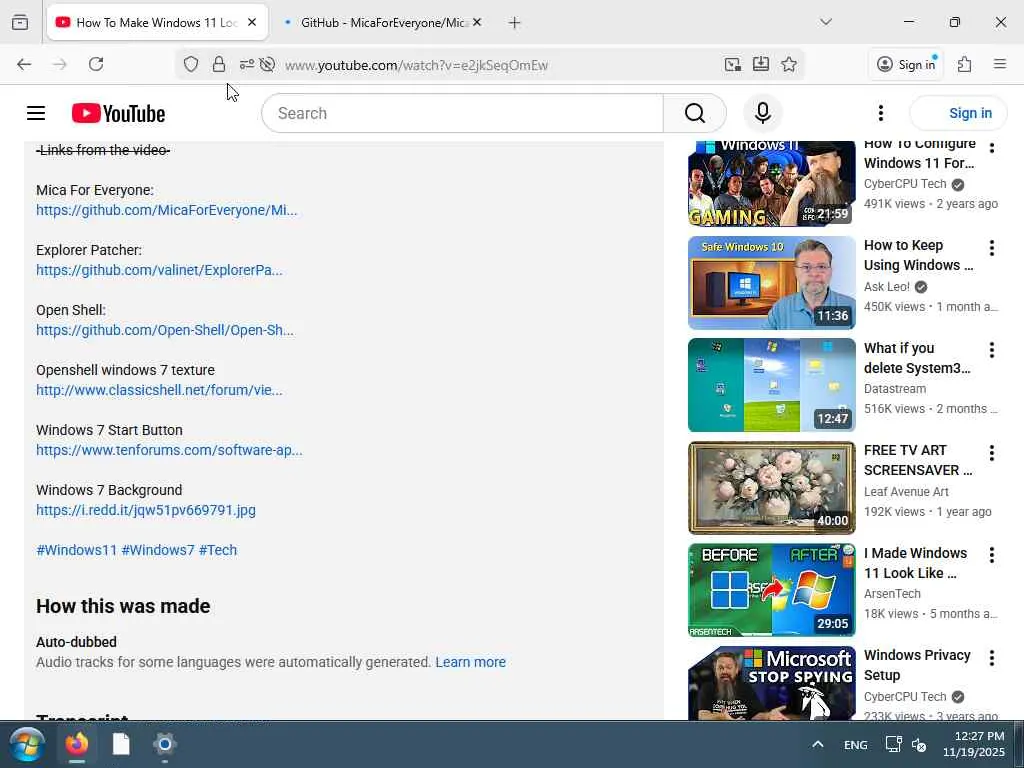The width and height of the screenshot is (1024, 768).
Task: Open the Explorer Patcher GitHub link
Action: click(x=159, y=270)
